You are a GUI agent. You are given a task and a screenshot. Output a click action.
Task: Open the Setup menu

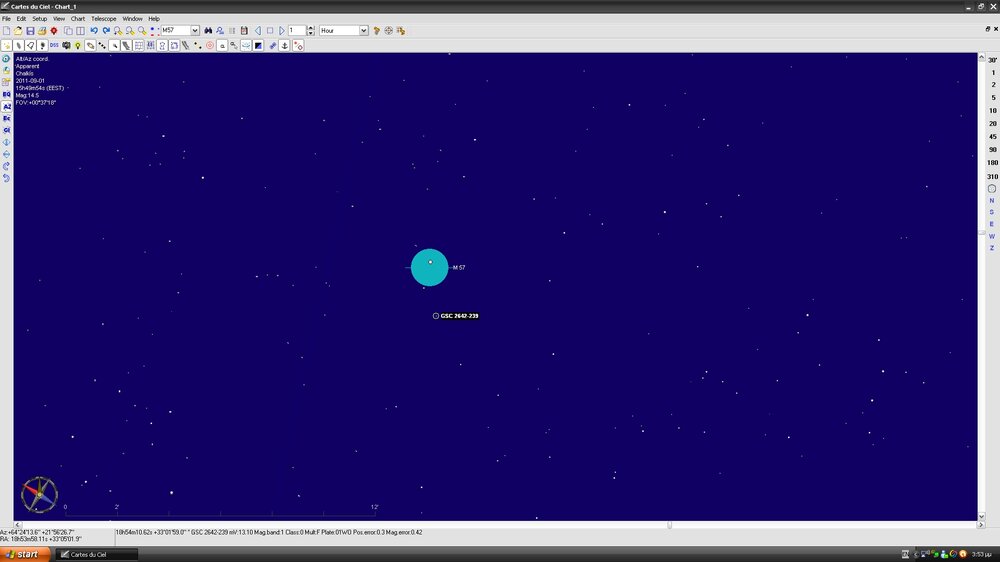[39, 18]
